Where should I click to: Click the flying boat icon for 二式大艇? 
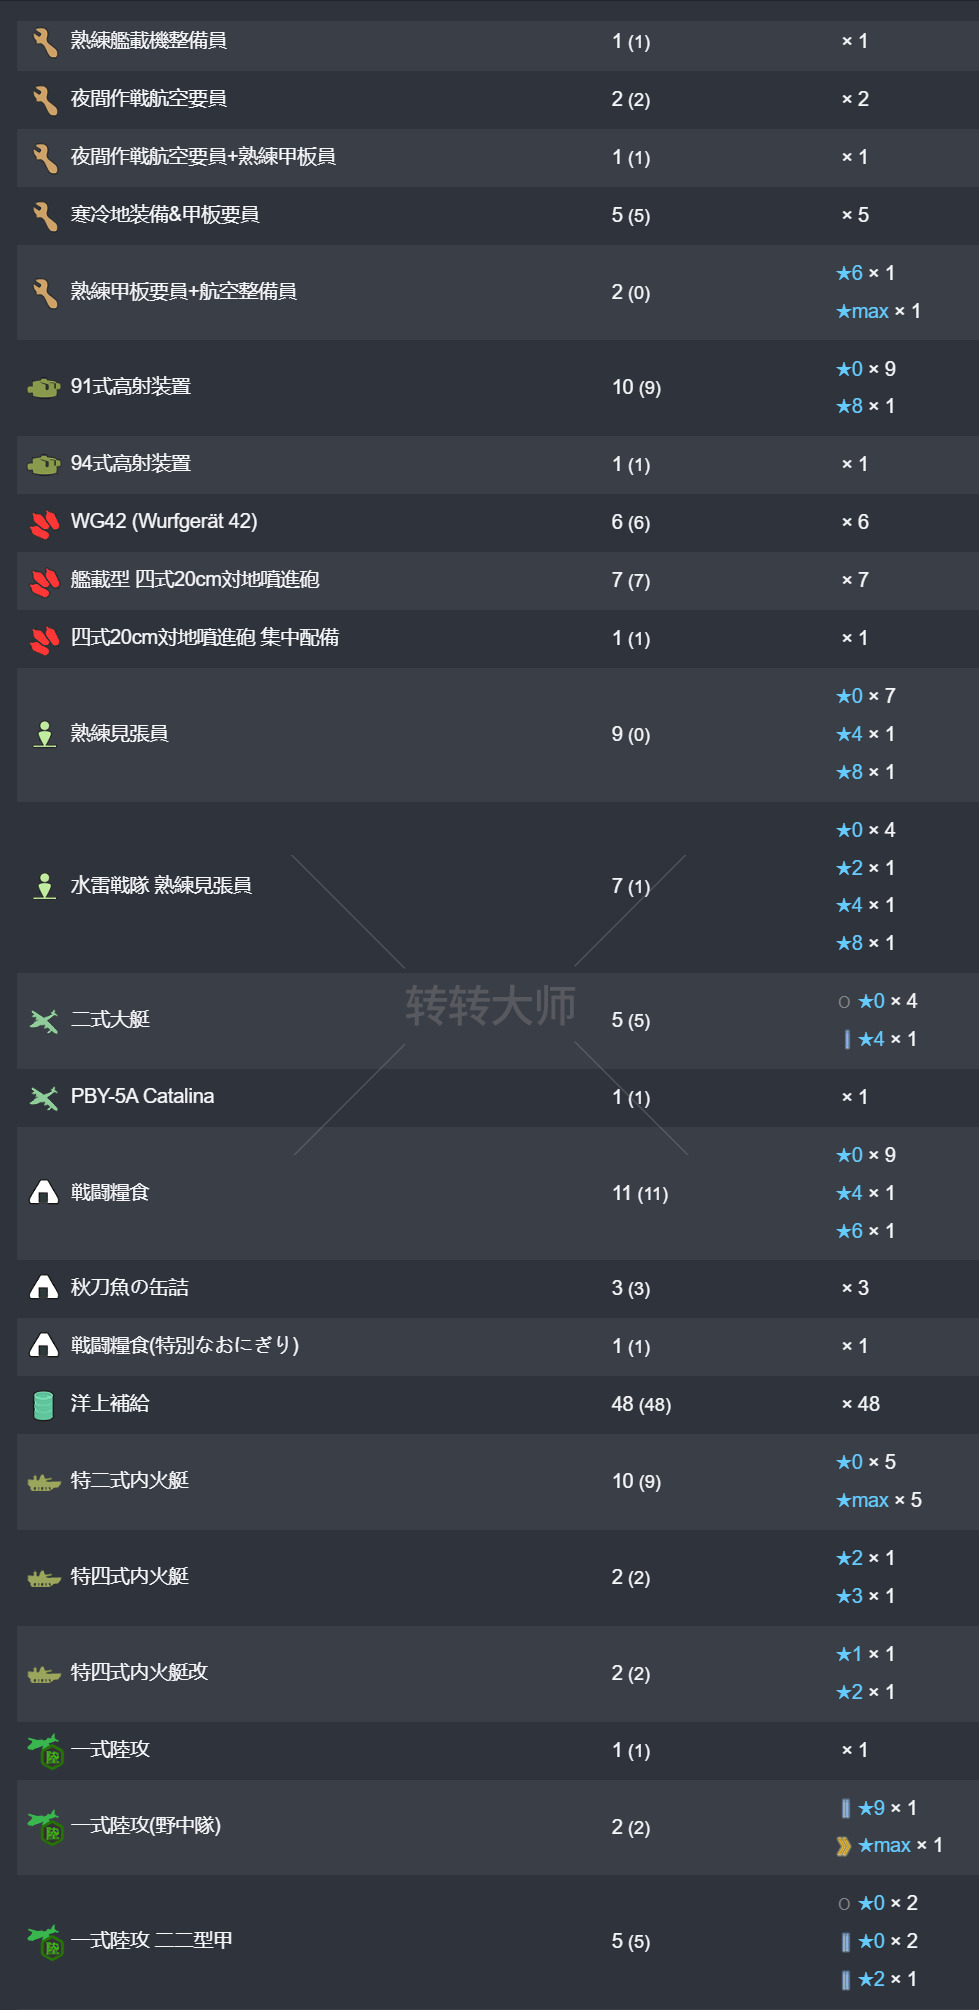(44, 1021)
